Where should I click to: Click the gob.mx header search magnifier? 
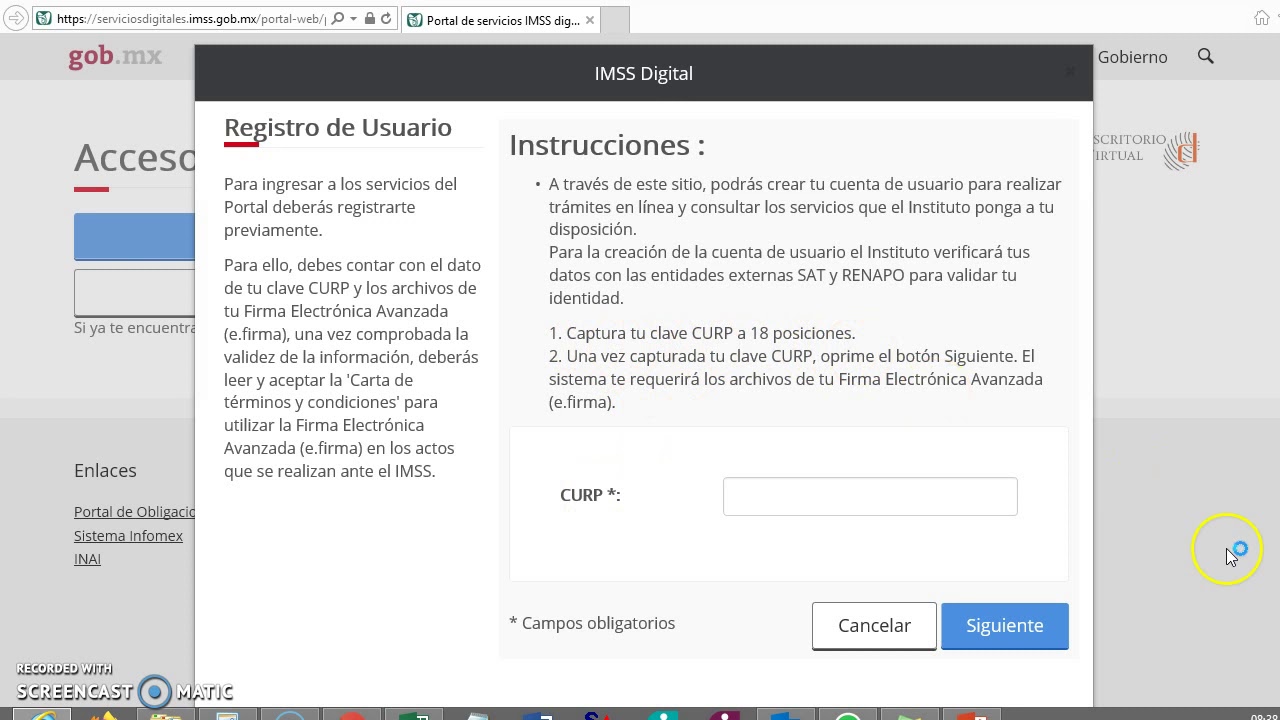(1206, 57)
